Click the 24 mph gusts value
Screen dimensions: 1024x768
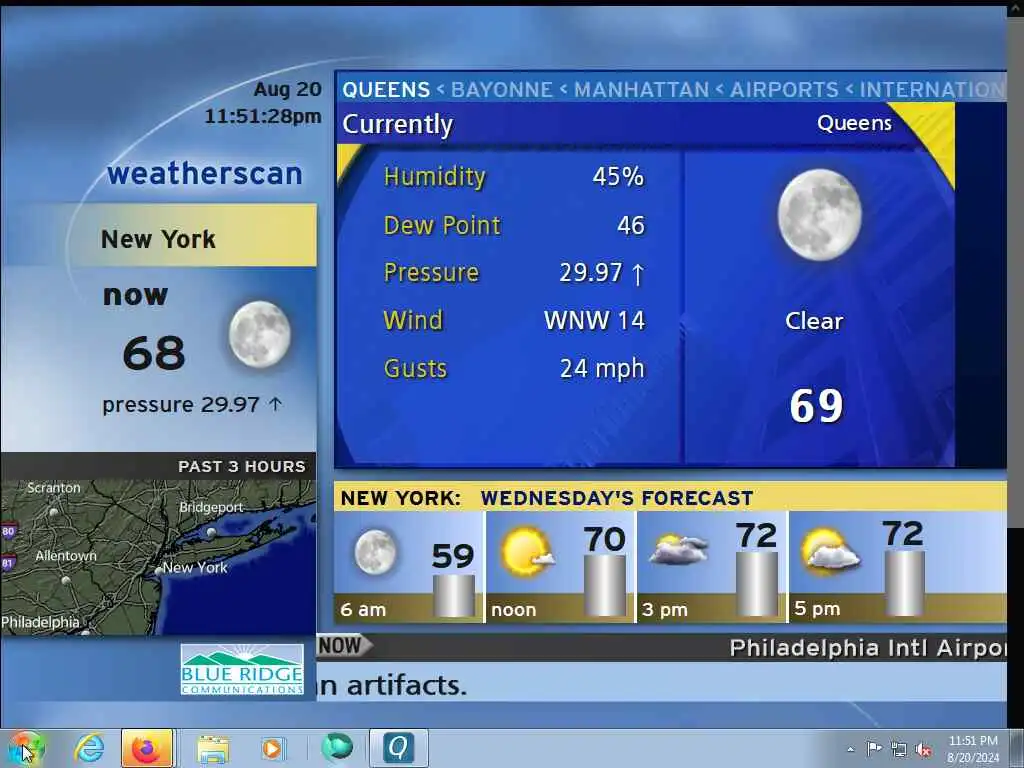click(x=602, y=369)
